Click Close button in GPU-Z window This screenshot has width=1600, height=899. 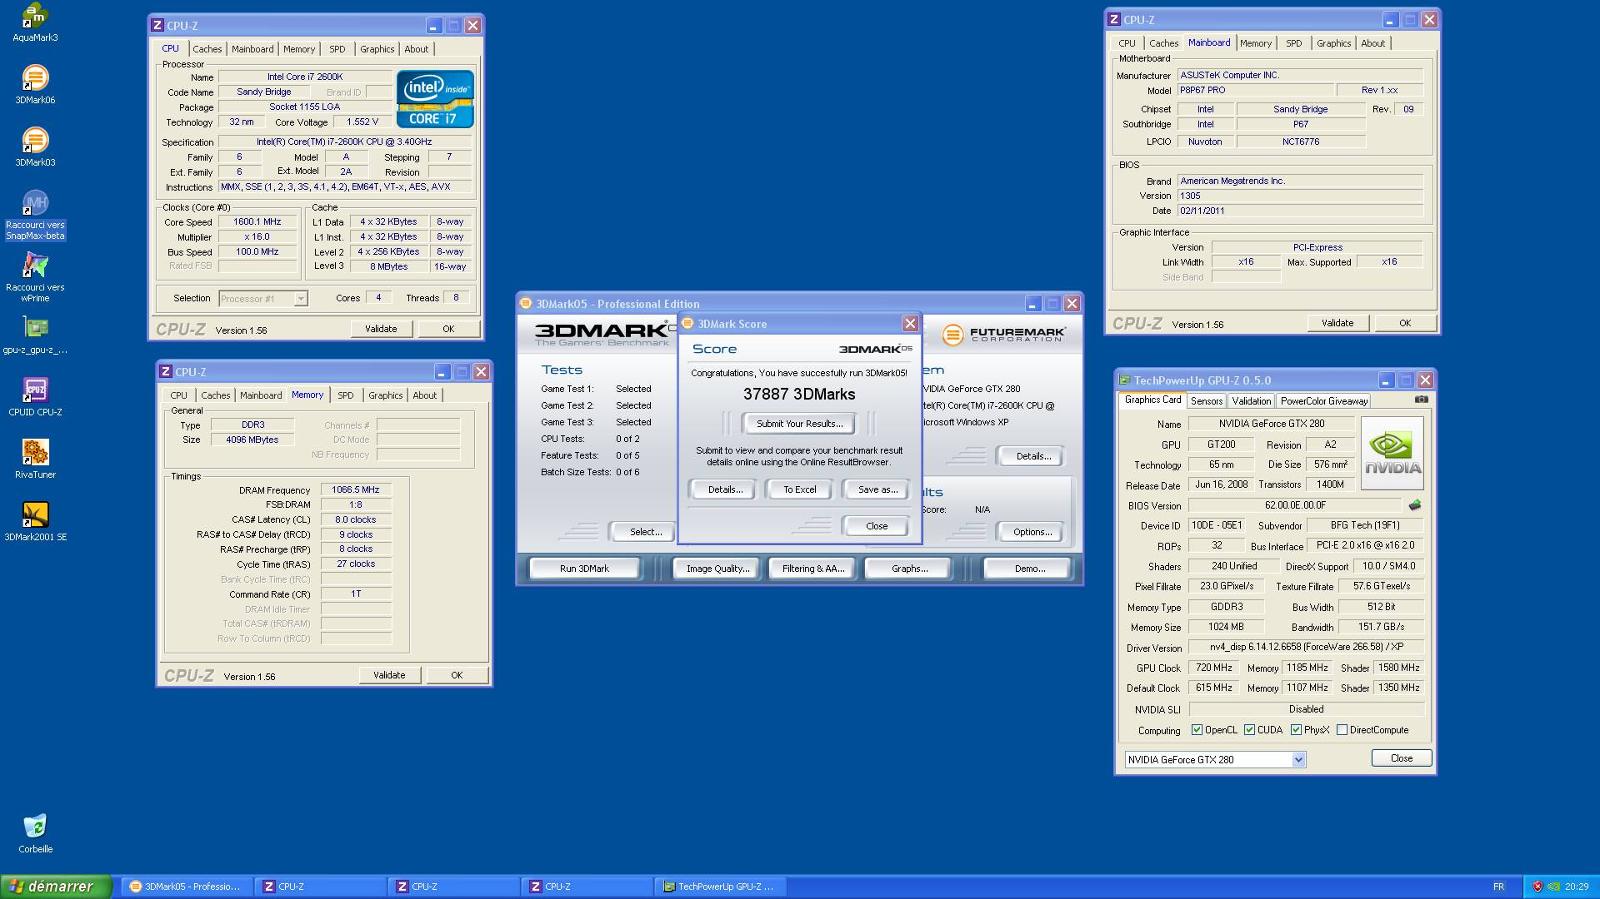(x=1402, y=758)
